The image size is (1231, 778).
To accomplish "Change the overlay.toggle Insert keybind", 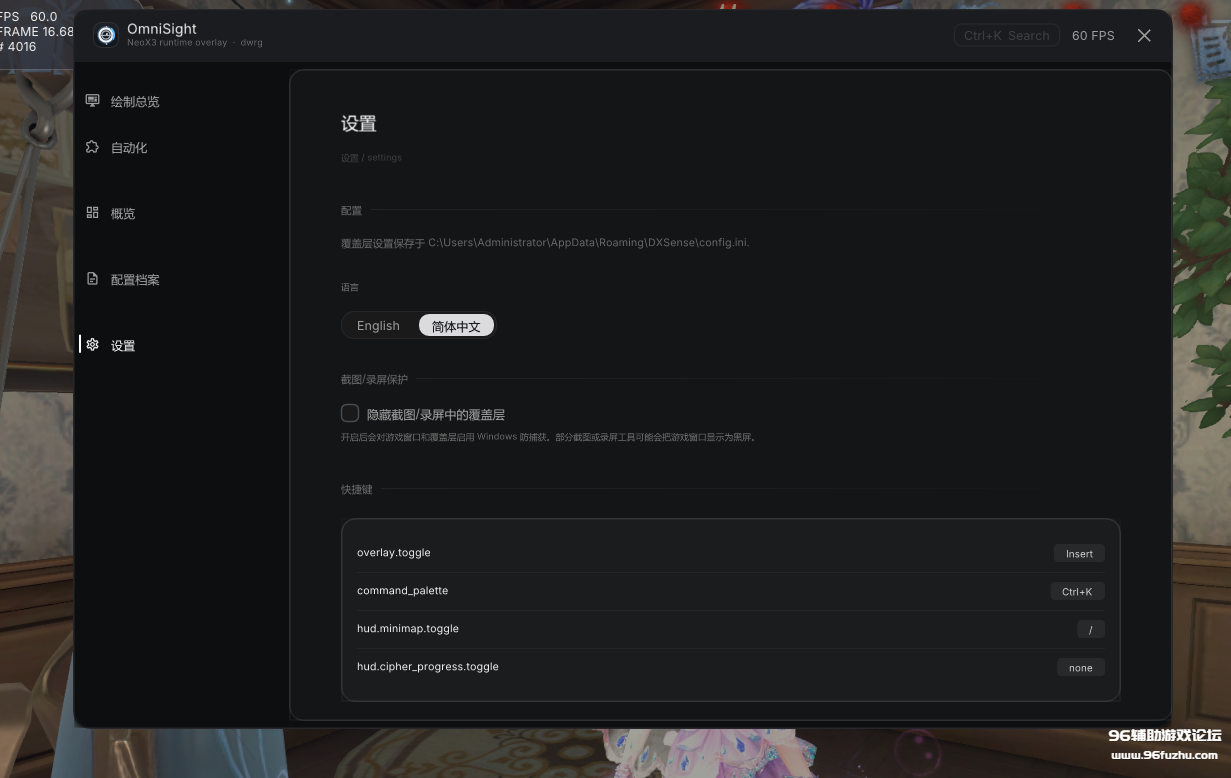I will (1079, 553).
